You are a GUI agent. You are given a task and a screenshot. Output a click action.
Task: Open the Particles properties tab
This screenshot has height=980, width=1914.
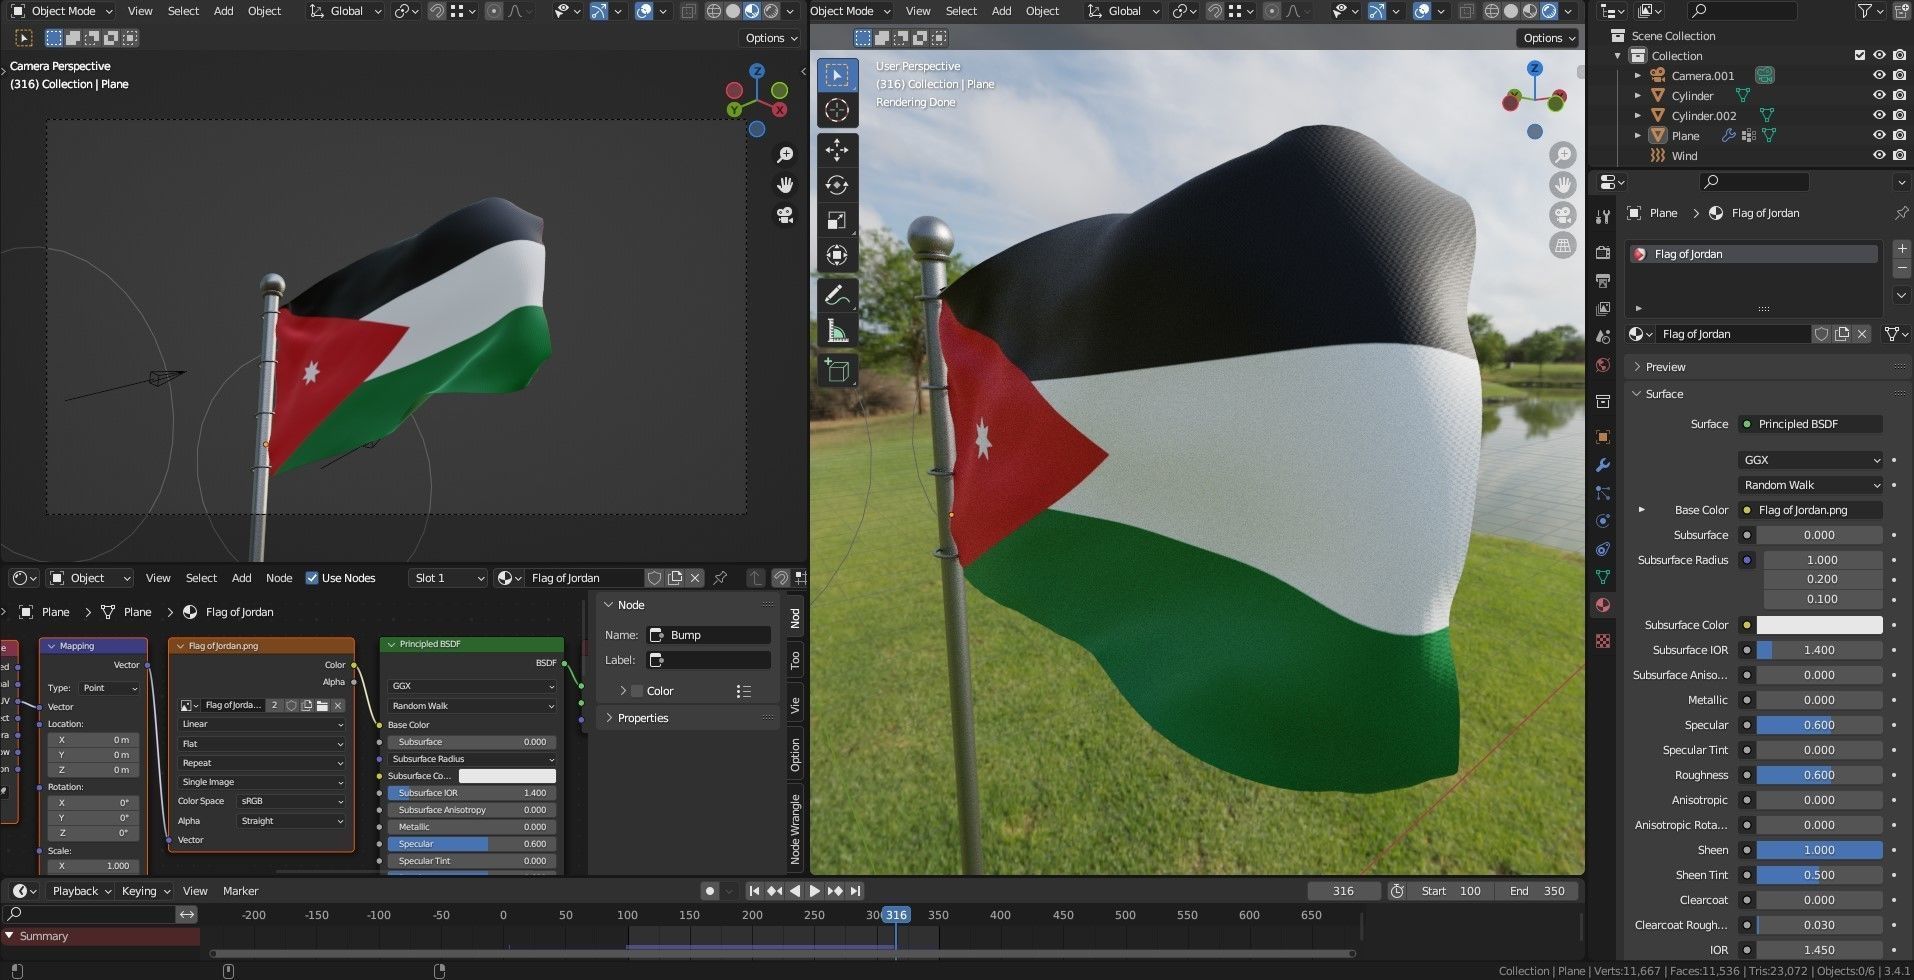pos(1603,493)
